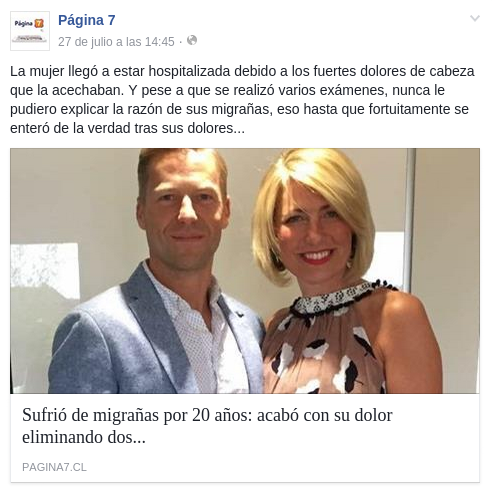Open the post options chevron menu
Viewport: 492px width, 495px height.
(475, 18)
